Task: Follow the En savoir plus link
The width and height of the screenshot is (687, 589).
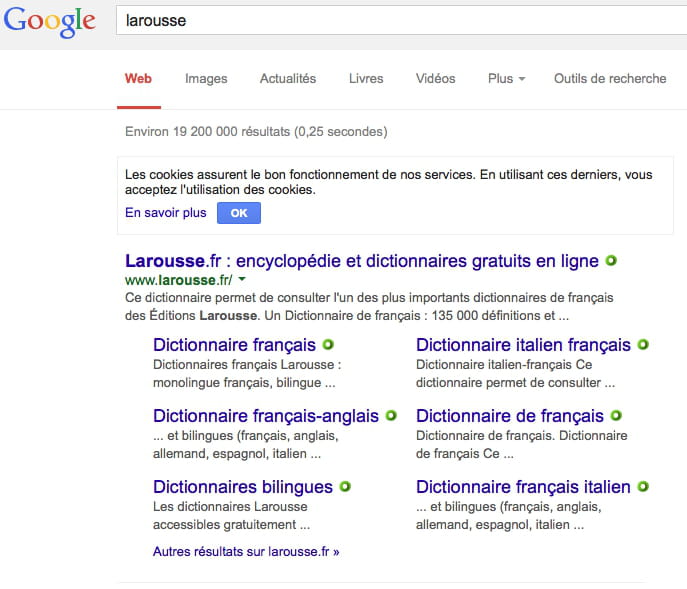Action: (166, 213)
